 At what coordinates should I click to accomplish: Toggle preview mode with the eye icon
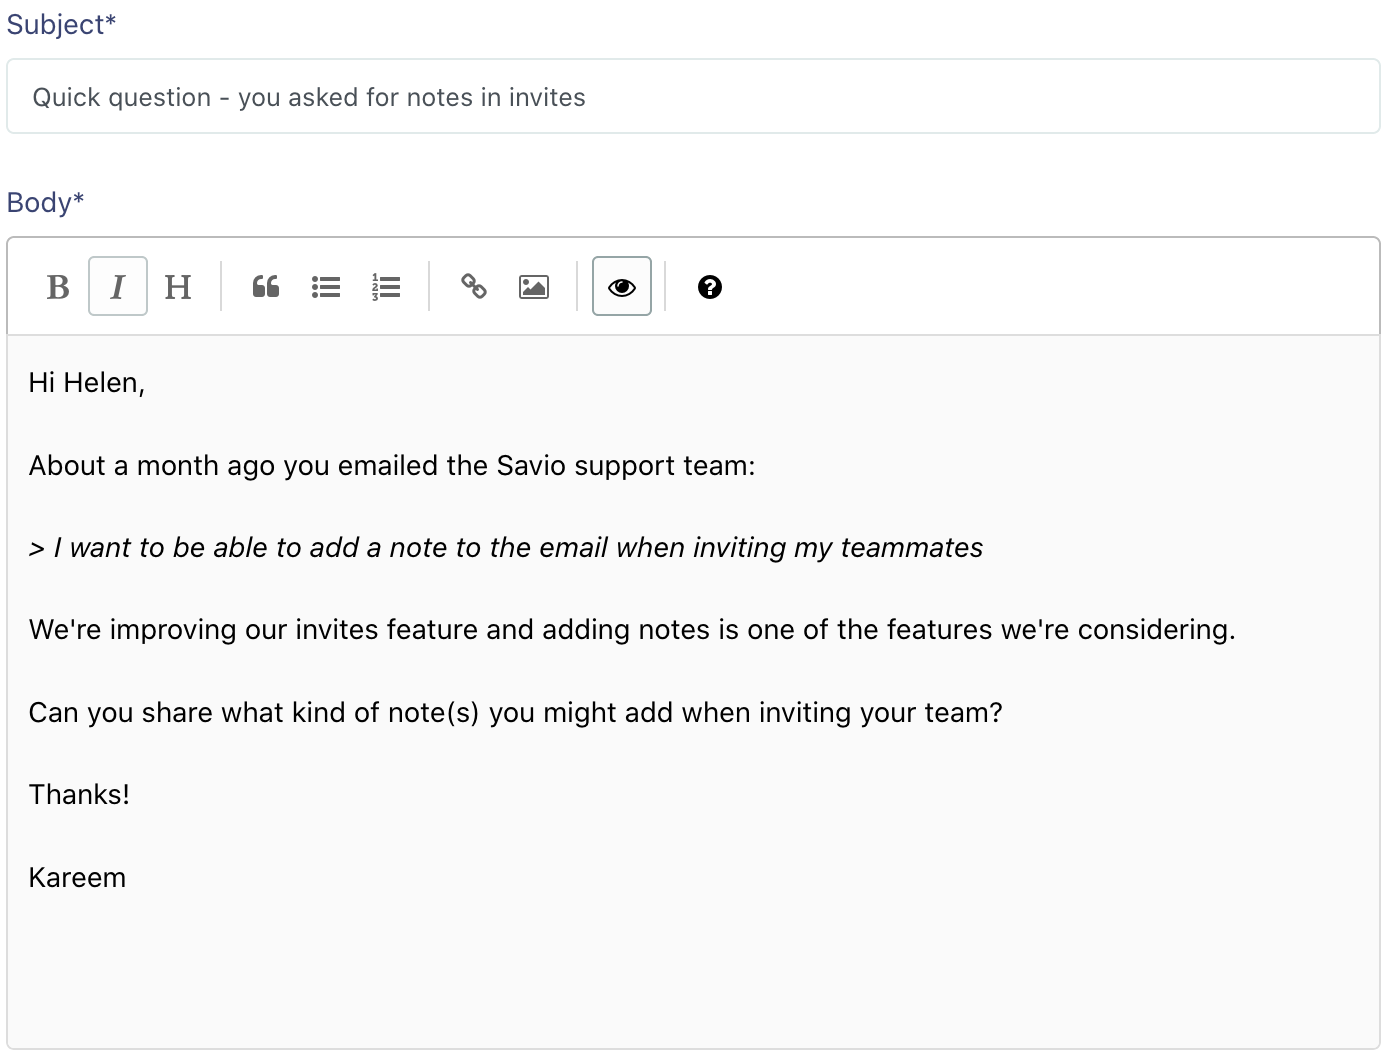click(x=622, y=287)
